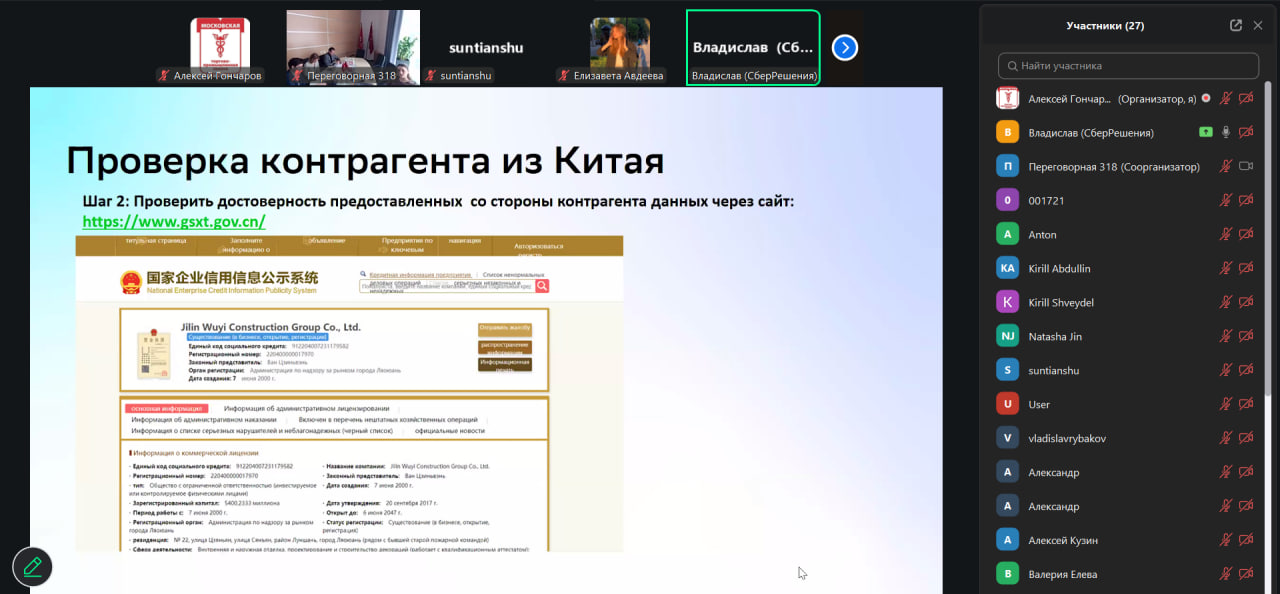Close the Участники side panel
The width and height of the screenshot is (1280, 594).
point(1258,25)
